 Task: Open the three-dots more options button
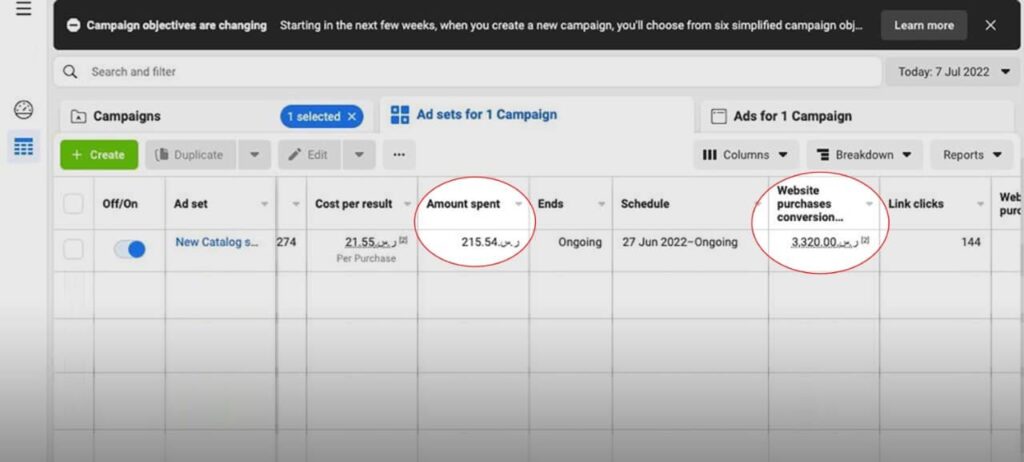click(x=399, y=155)
